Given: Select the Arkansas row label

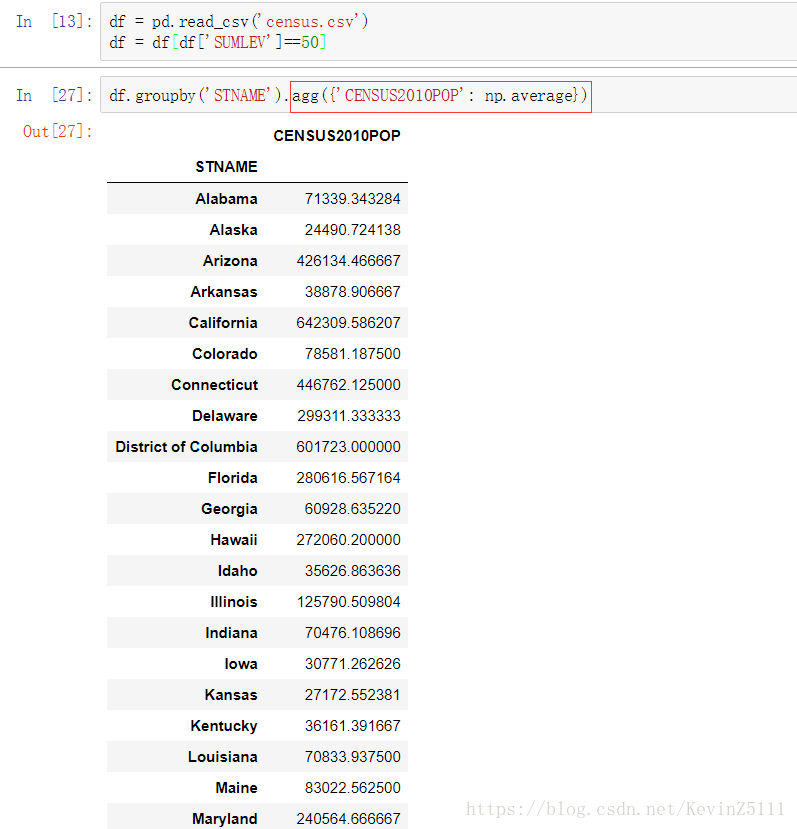Looking at the screenshot, I should tap(224, 292).
